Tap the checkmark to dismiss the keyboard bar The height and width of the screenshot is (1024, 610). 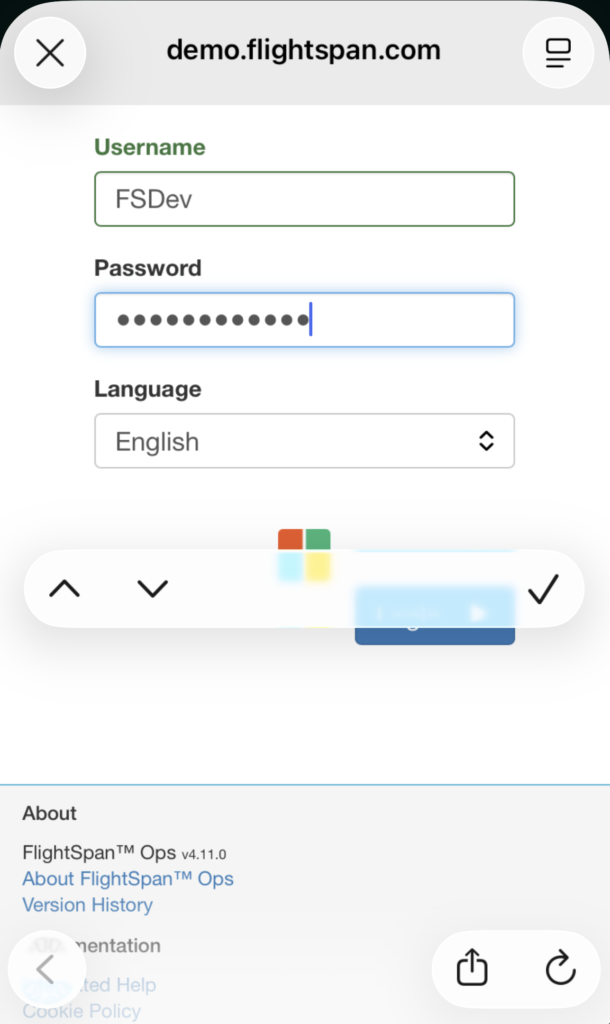[x=543, y=589]
